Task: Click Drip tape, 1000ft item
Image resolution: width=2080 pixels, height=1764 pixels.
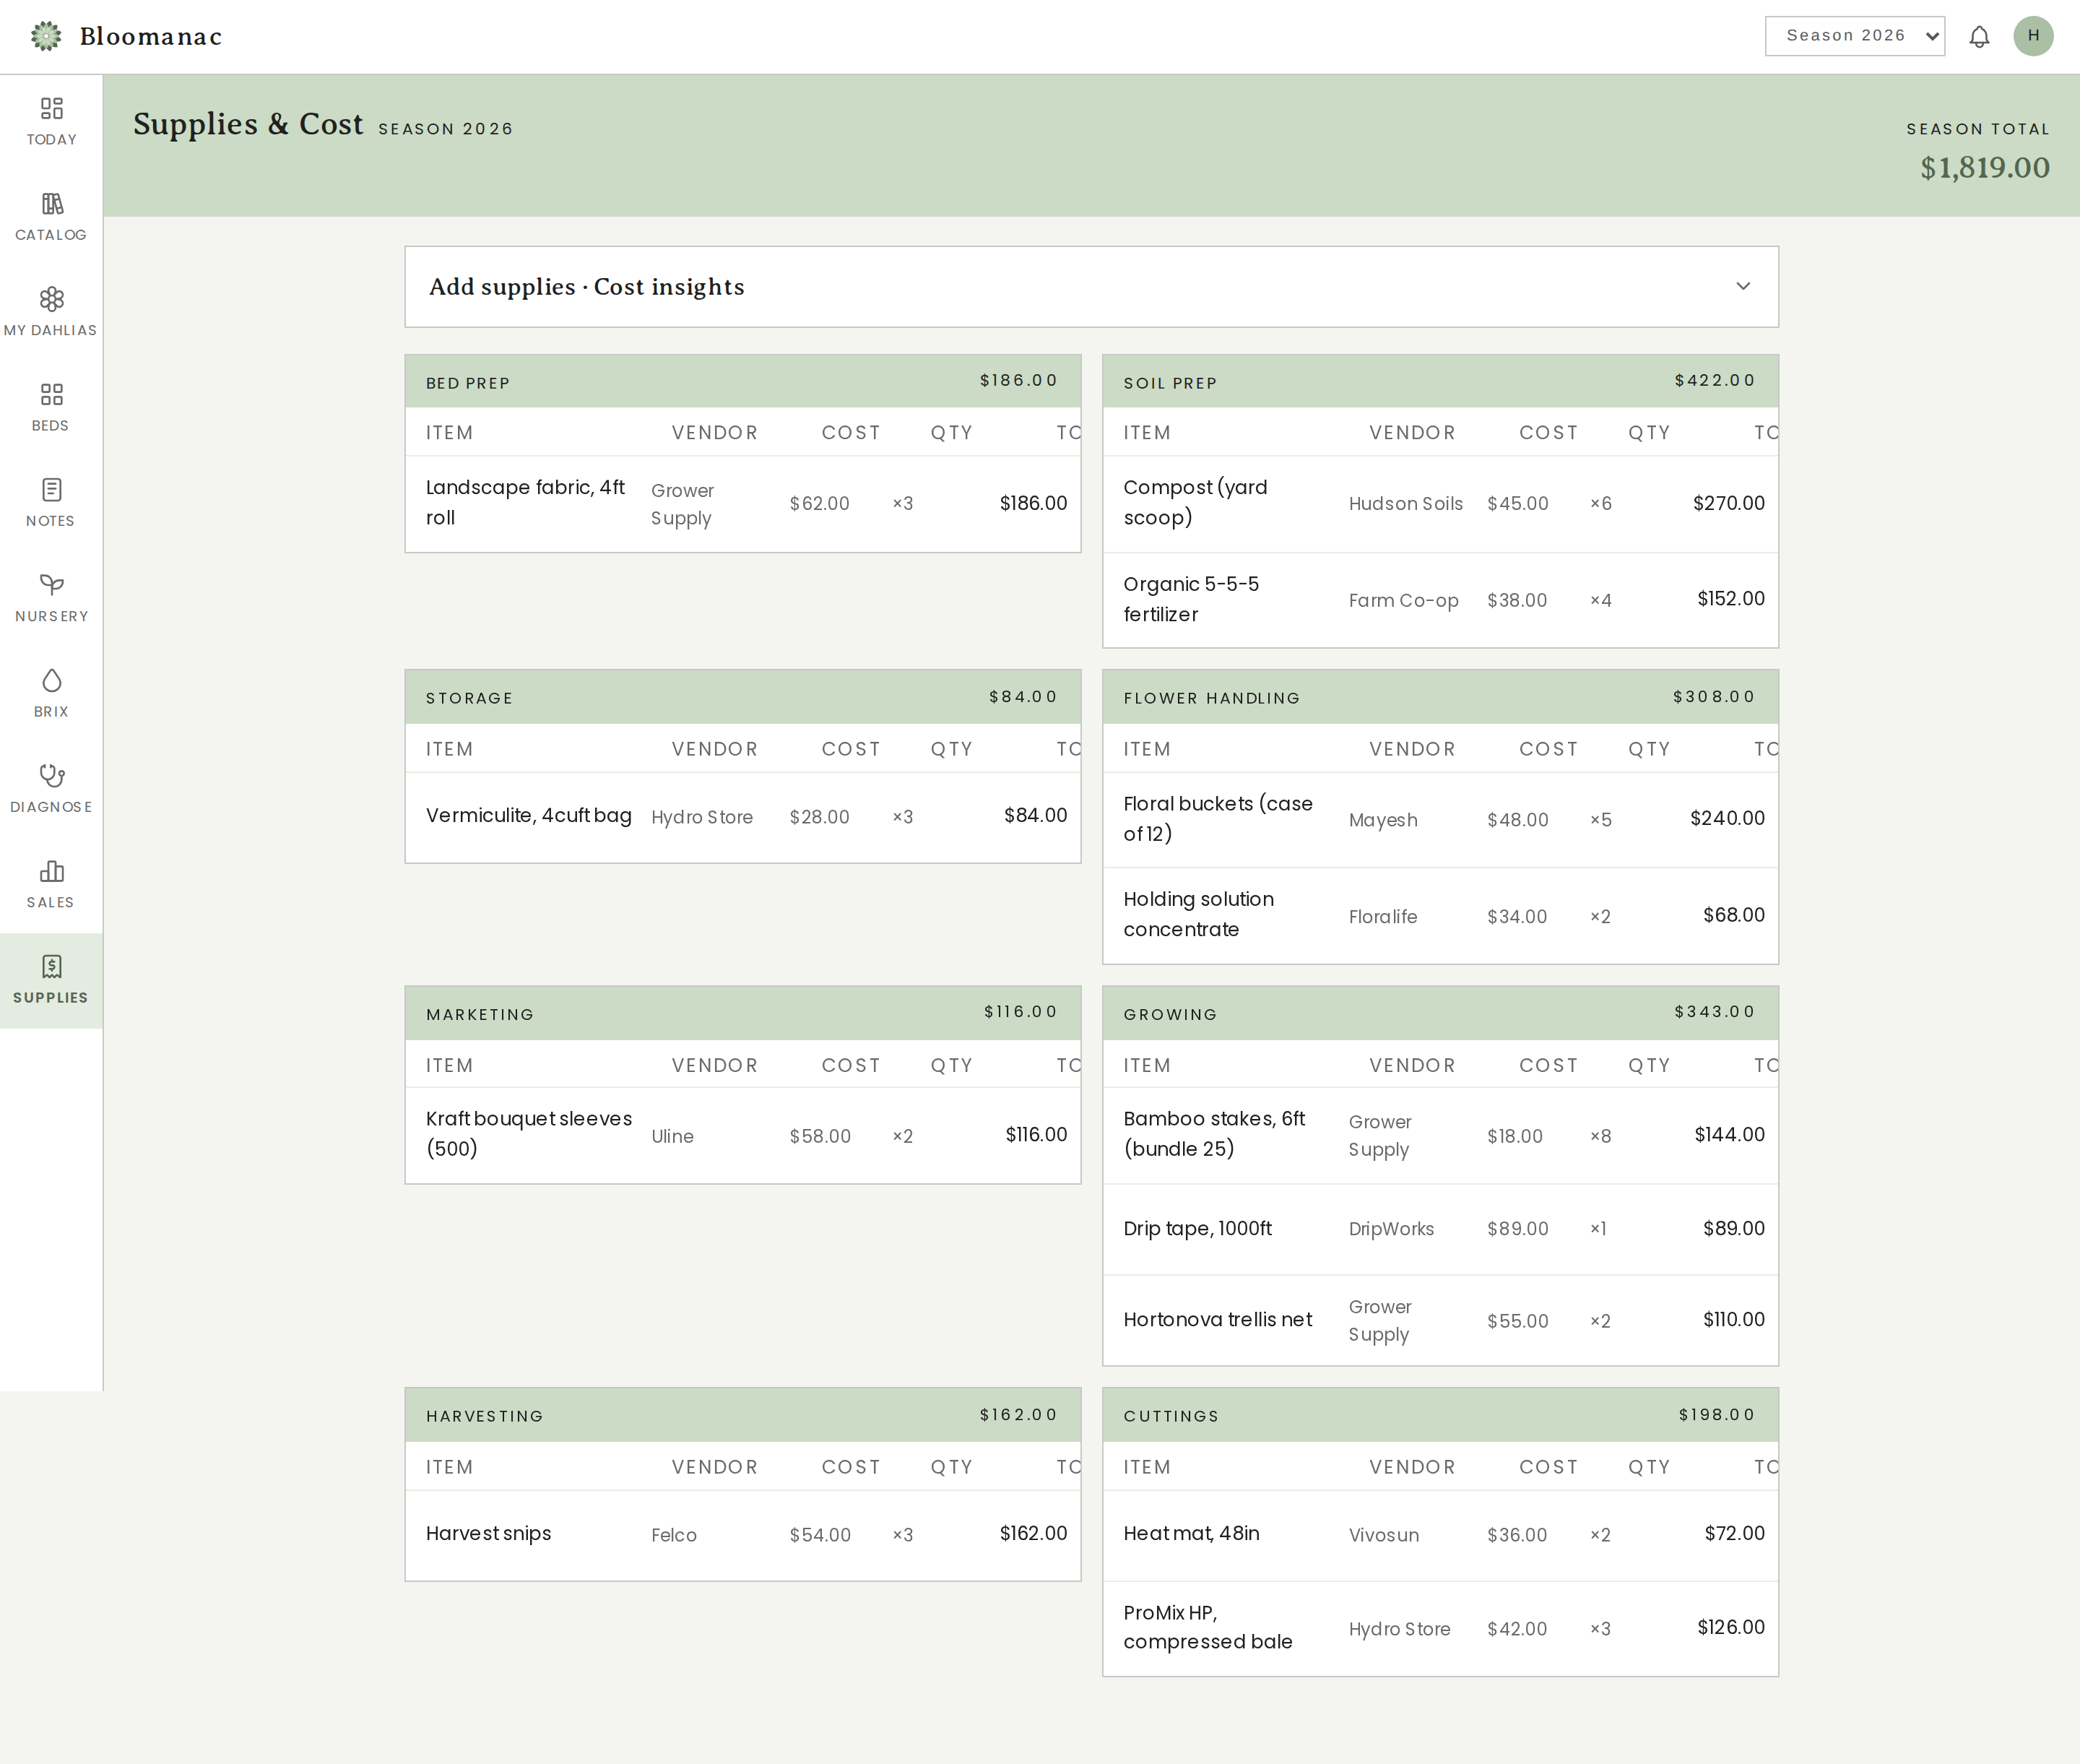Action: [x=1198, y=1228]
